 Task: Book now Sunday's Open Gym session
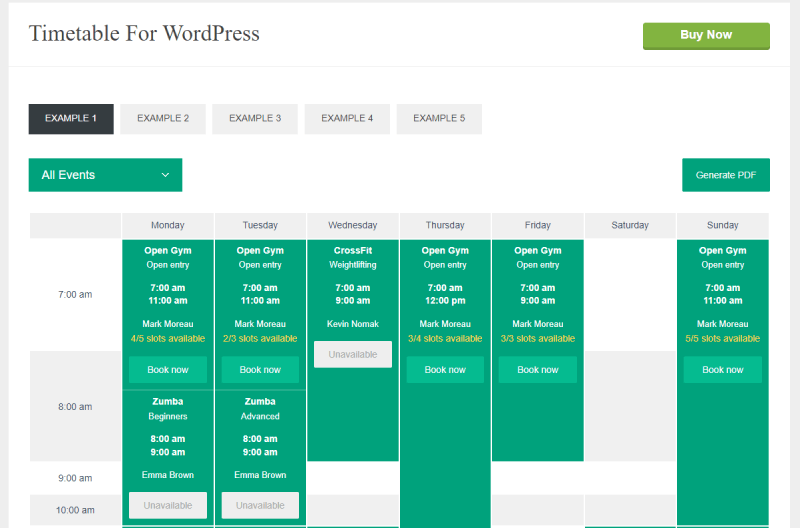click(x=722, y=370)
